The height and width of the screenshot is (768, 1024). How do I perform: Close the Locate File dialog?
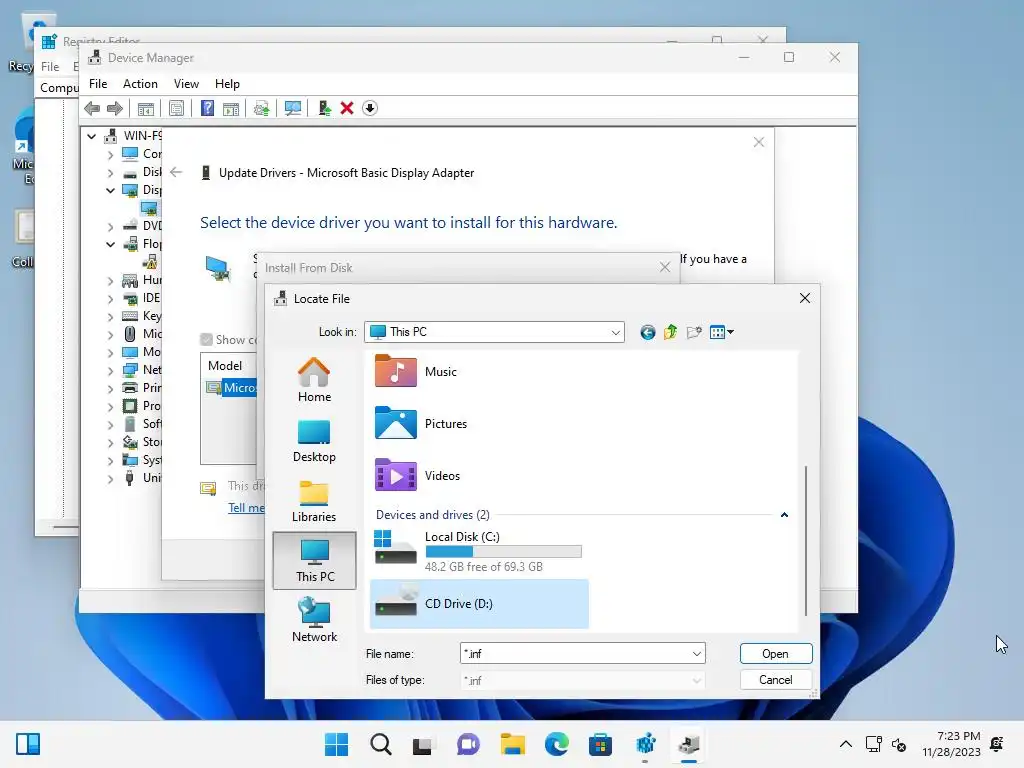(x=805, y=298)
